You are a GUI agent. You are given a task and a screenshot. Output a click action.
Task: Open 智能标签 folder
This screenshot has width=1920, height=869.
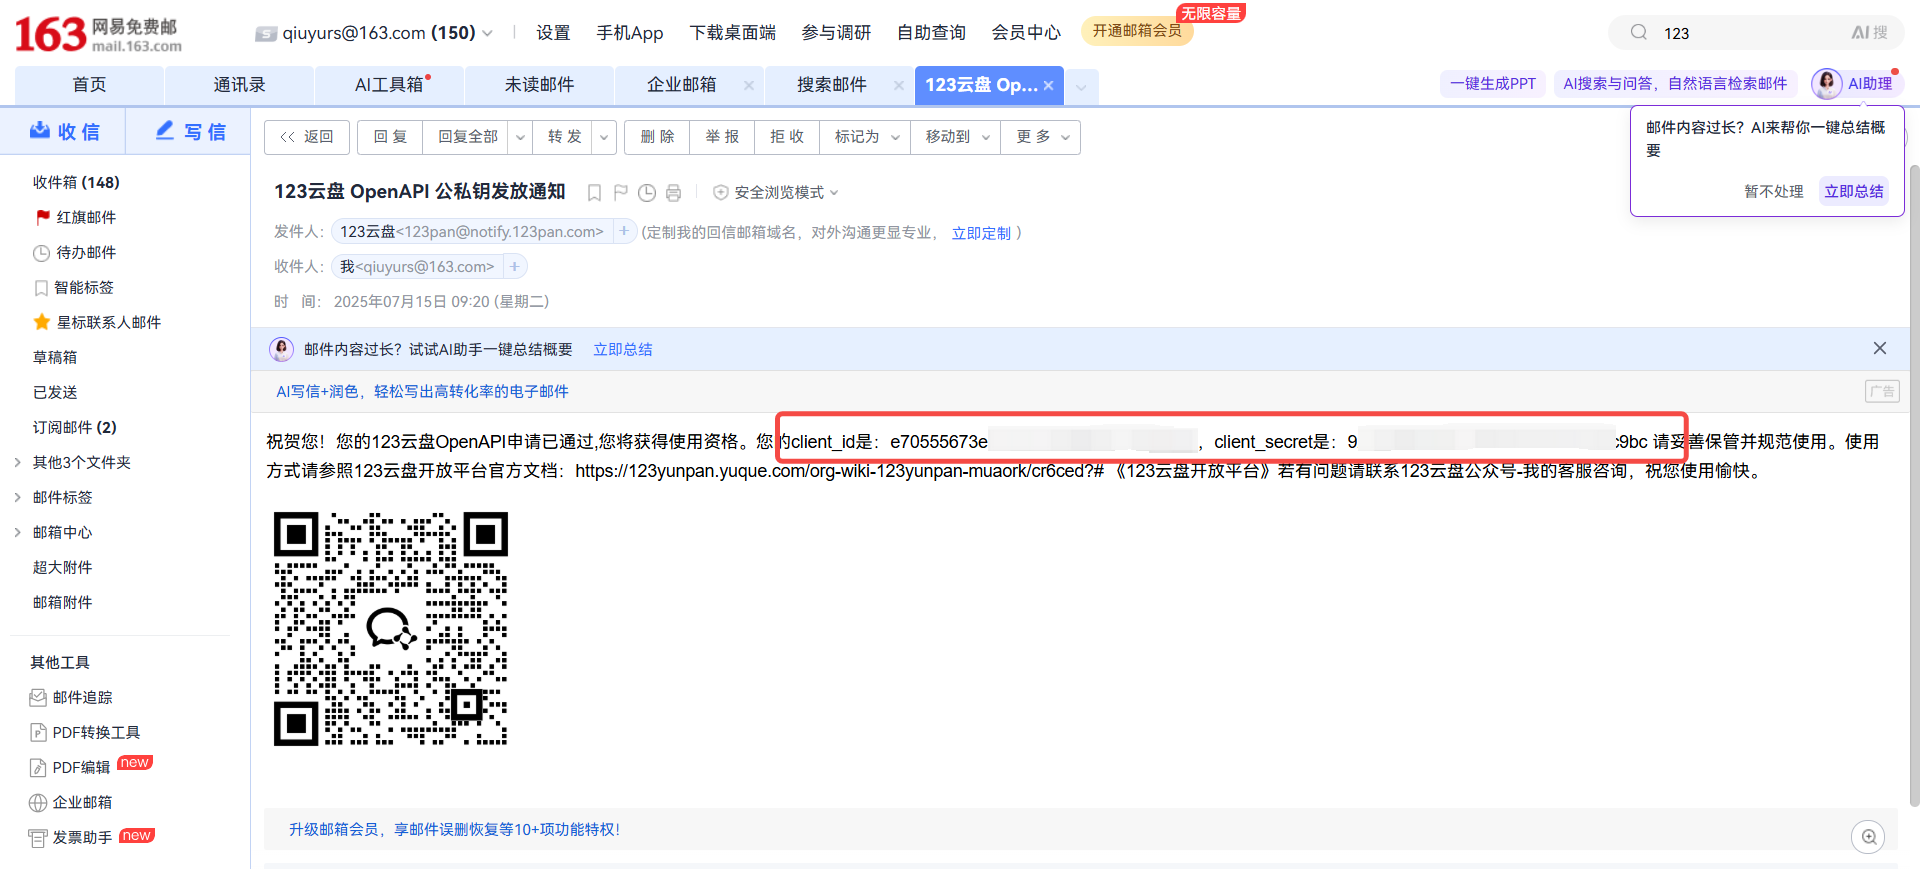tap(74, 287)
